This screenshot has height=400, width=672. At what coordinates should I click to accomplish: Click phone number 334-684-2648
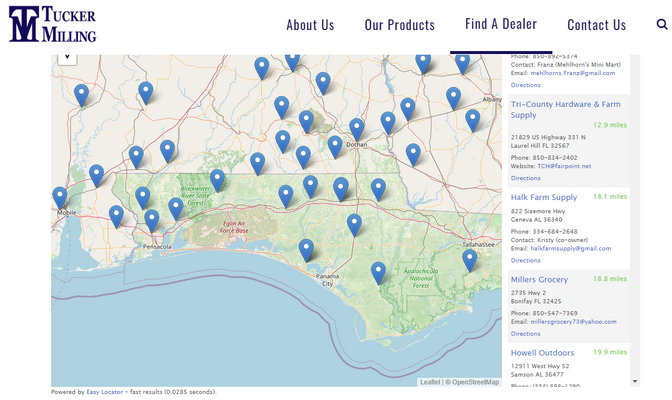(x=555, y=231)
